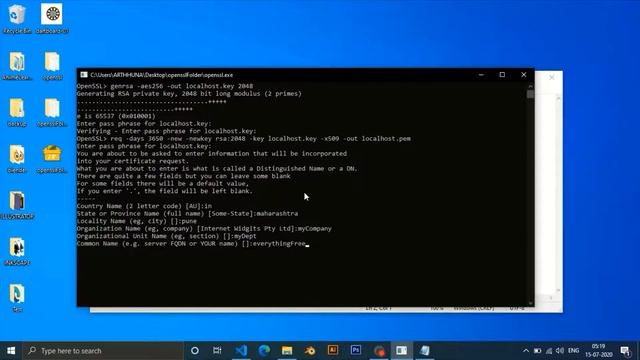Screen dimensions: 640x360
Task: Launch Photoshop from the taskbar
Action: coord(356,350)
